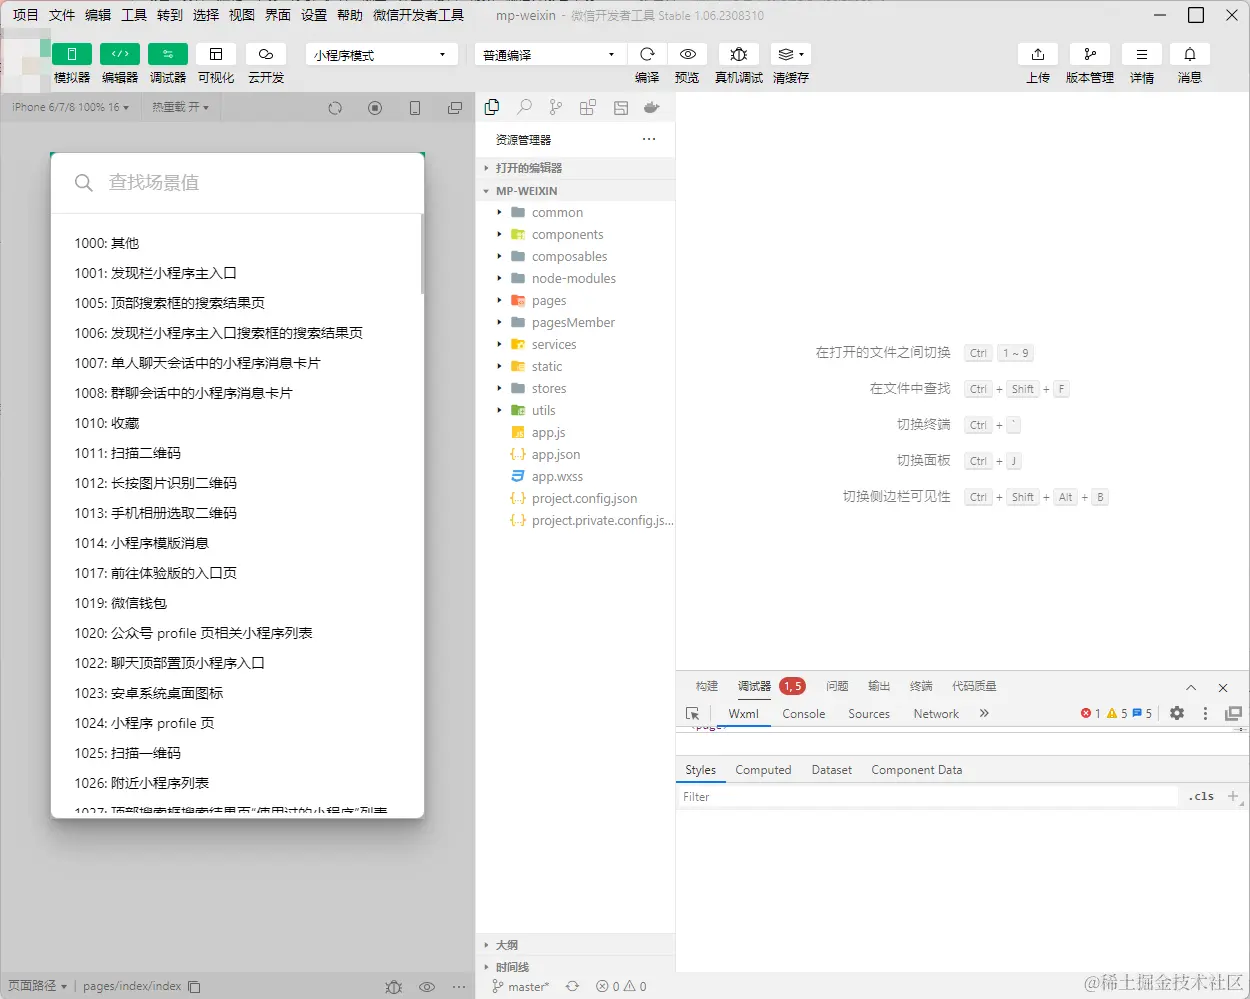Collapse the MP-WEIXIN project root
The image size is (1250, 999).
[576, 191]
